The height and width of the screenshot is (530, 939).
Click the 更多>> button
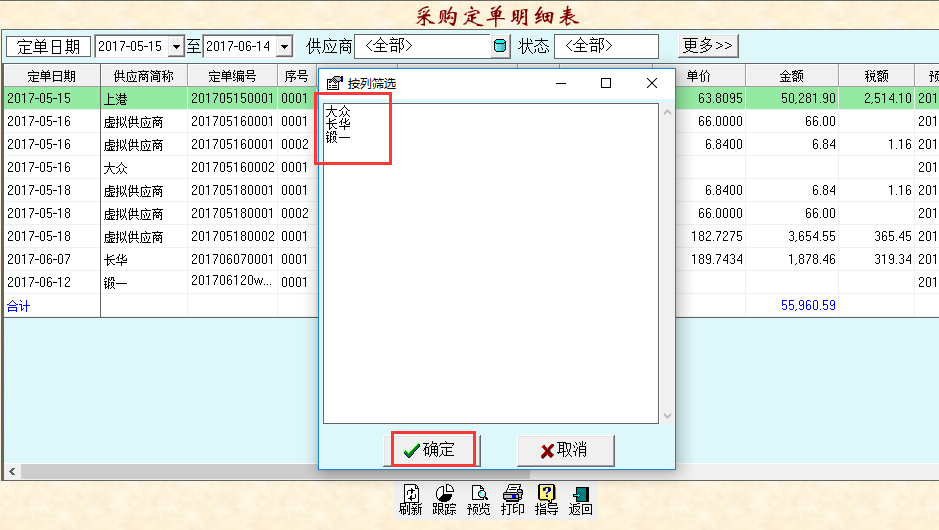click(708, 46)
